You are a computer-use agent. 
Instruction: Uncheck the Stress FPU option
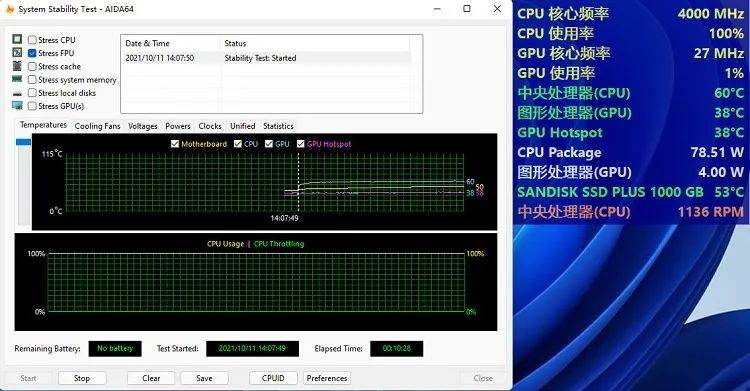tap(32, 53)
